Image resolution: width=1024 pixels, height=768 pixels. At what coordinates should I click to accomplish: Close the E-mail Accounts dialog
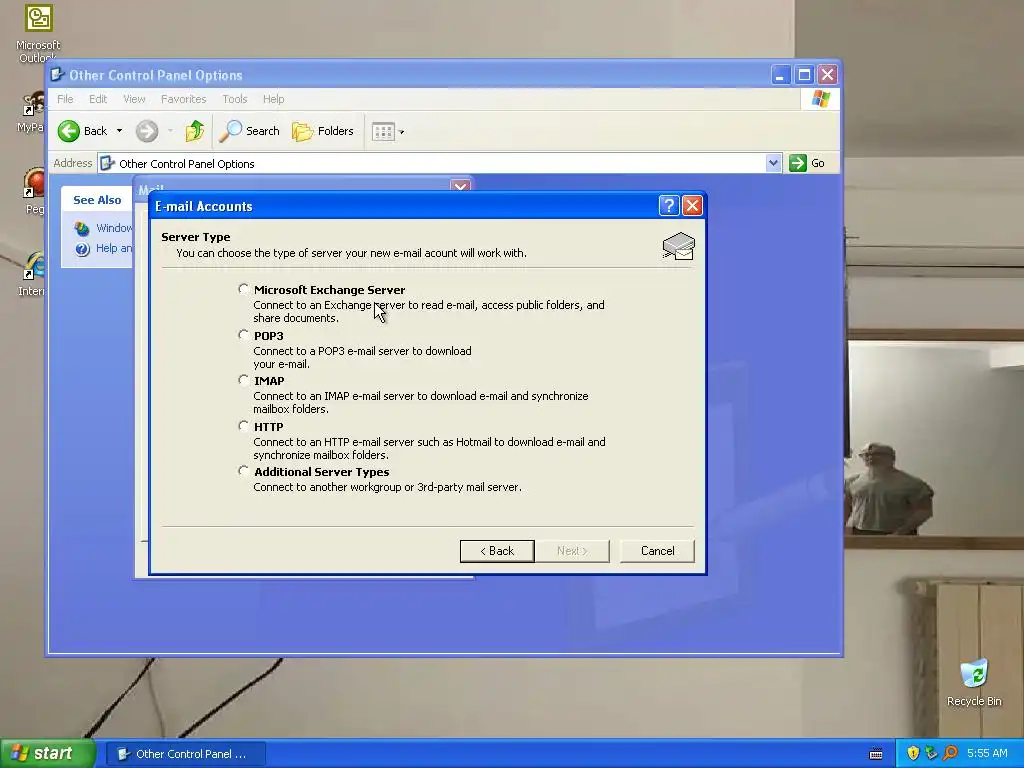(x=692, y=206)
